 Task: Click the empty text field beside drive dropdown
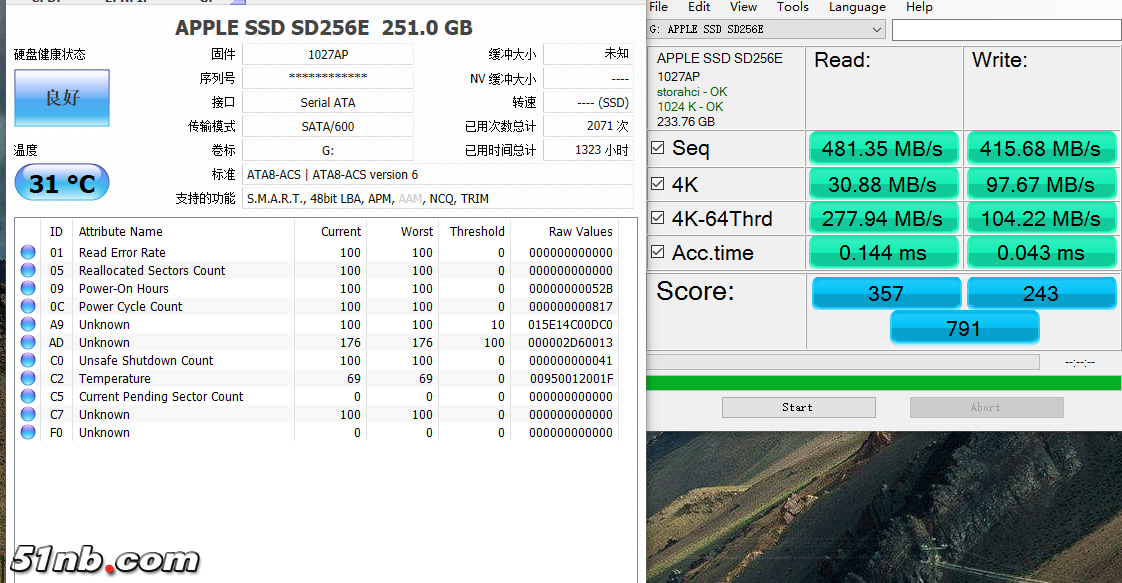[1006, 29]
